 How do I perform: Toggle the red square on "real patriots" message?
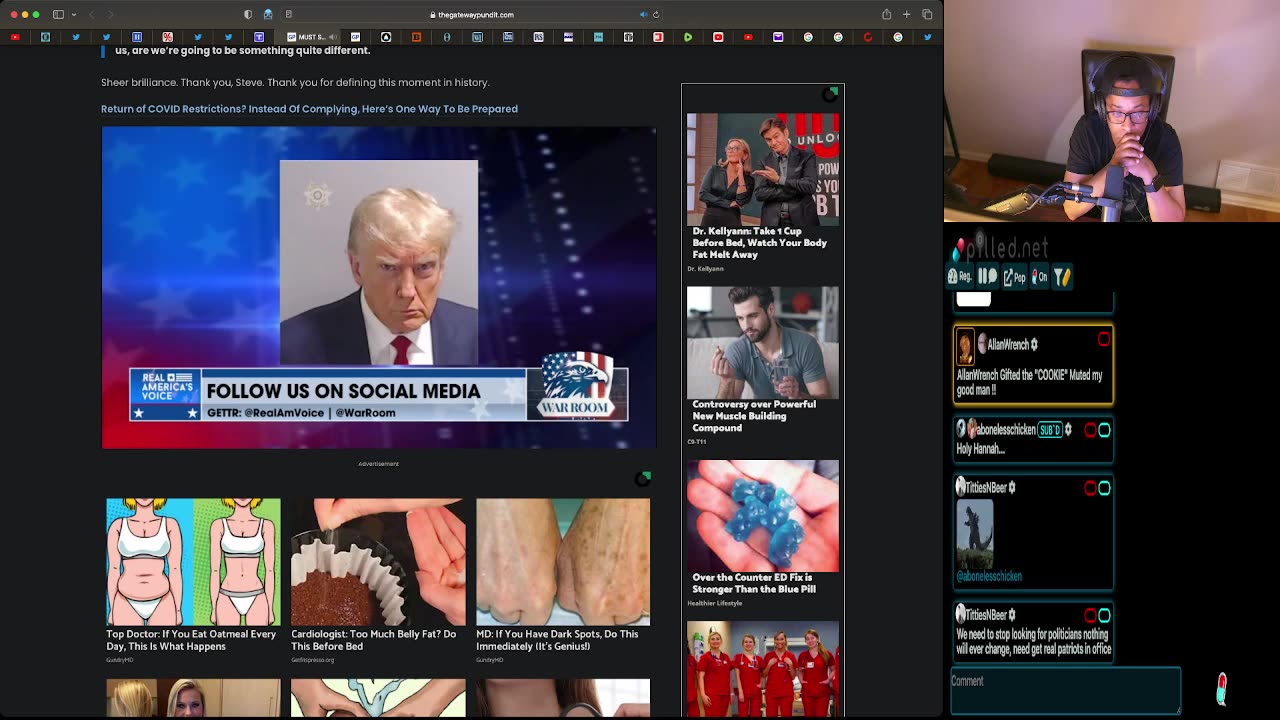1090,615
